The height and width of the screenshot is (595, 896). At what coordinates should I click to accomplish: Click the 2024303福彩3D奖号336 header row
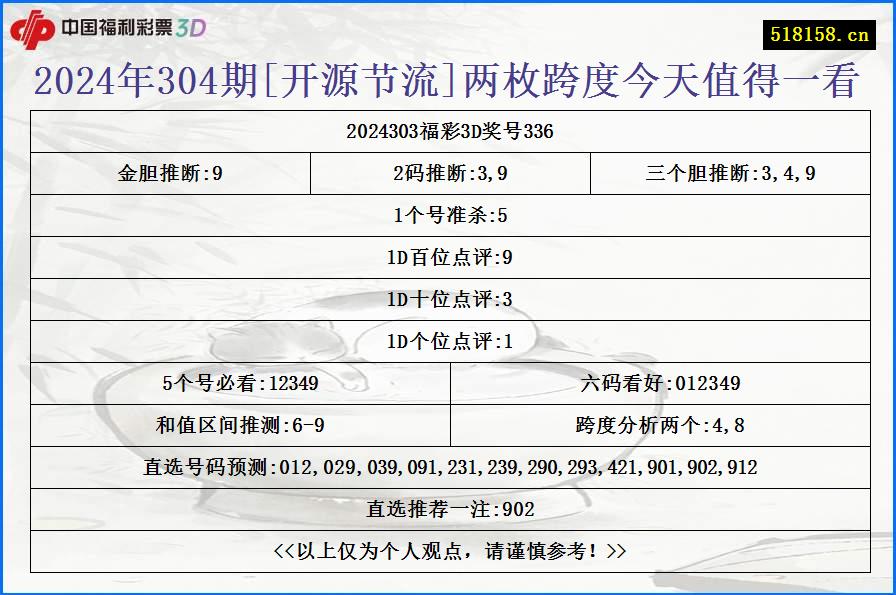(448, 130)
